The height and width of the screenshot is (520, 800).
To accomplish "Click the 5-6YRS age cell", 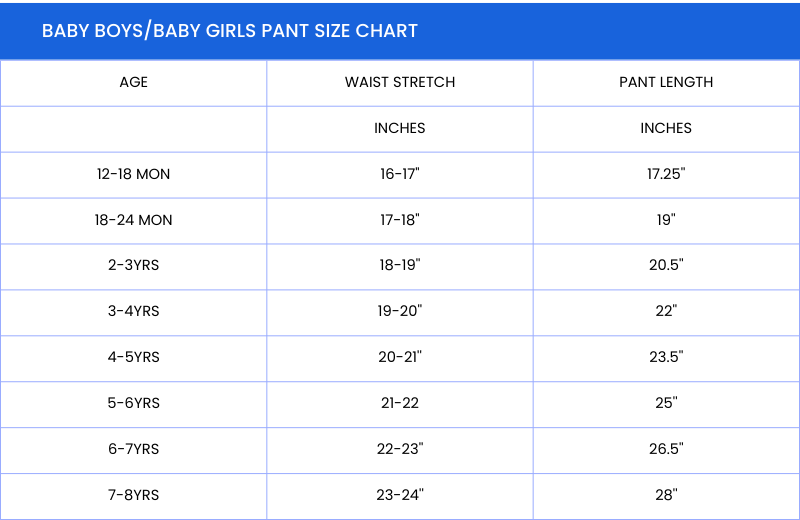I will coord(133,404).
